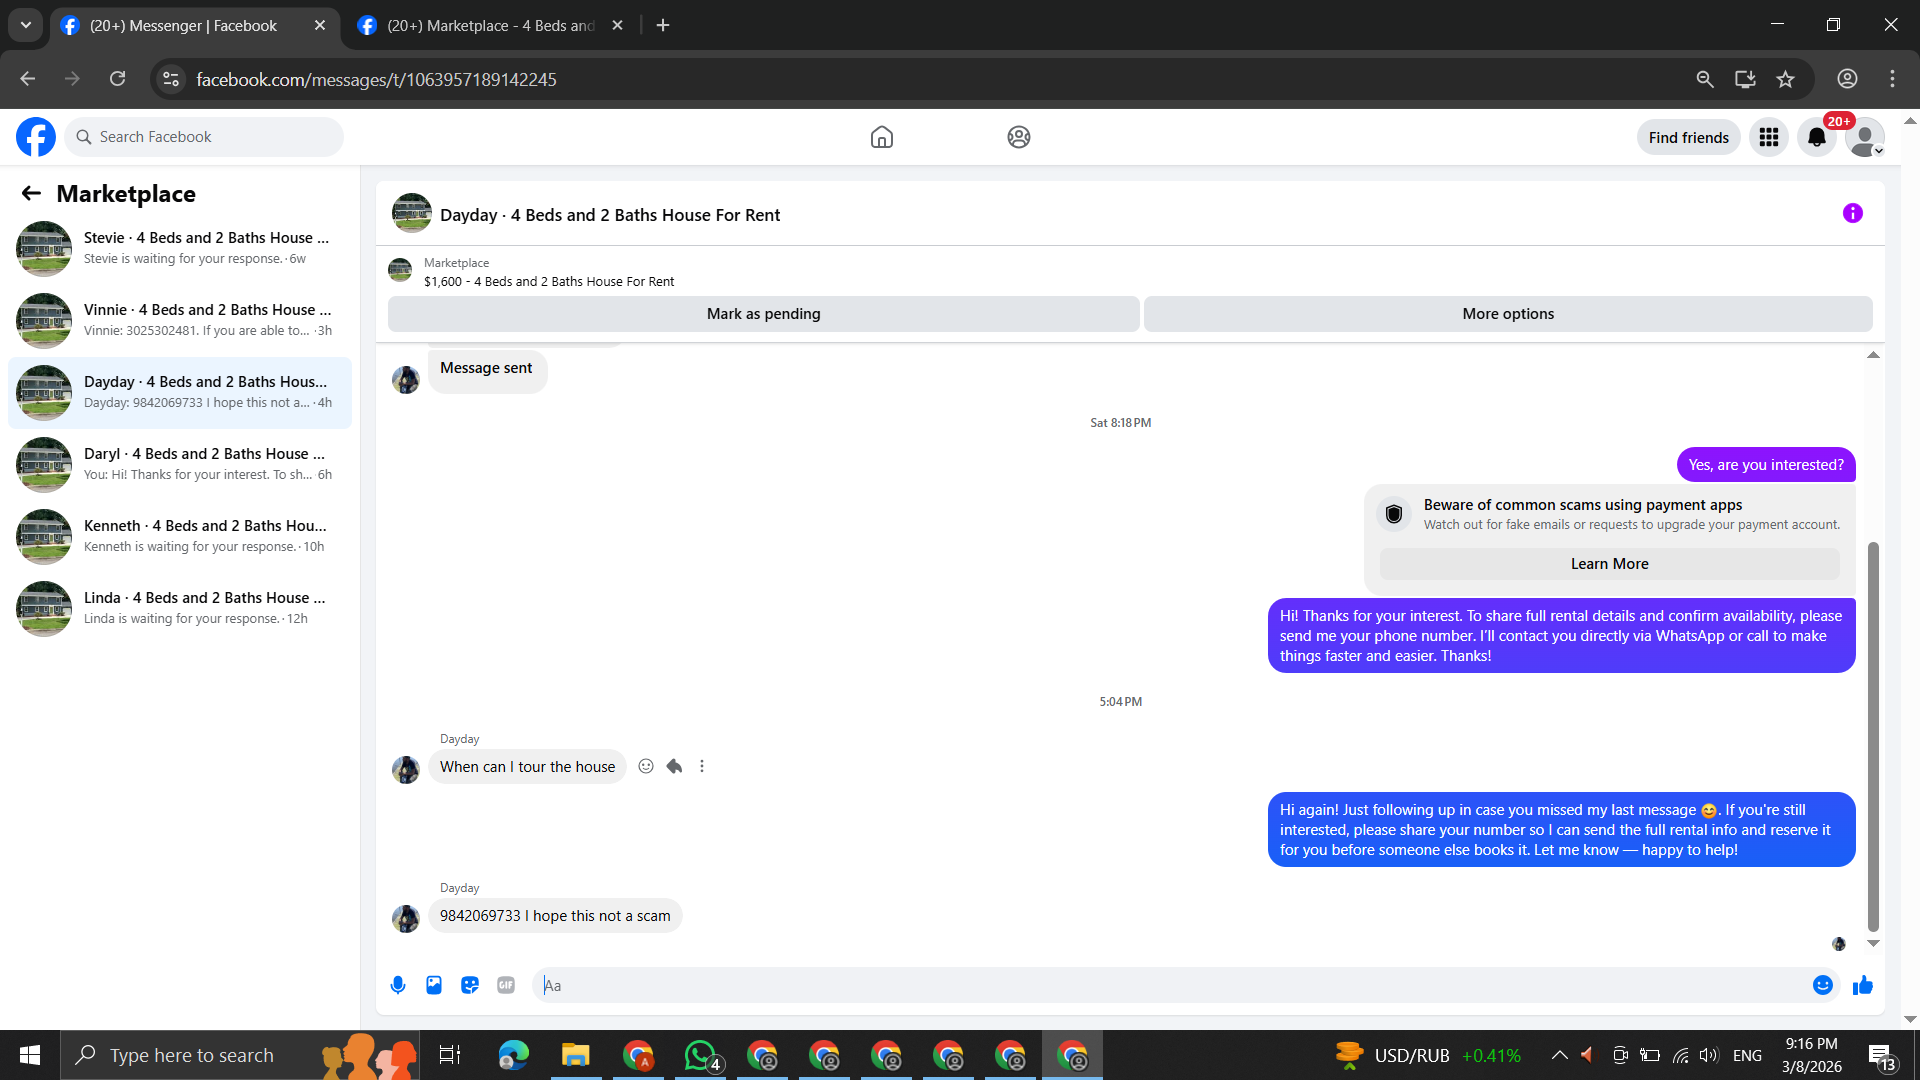Open the emoji picker in message box
The width and height of the screenshot is (1920, 1080).
tap(1822, 985)
